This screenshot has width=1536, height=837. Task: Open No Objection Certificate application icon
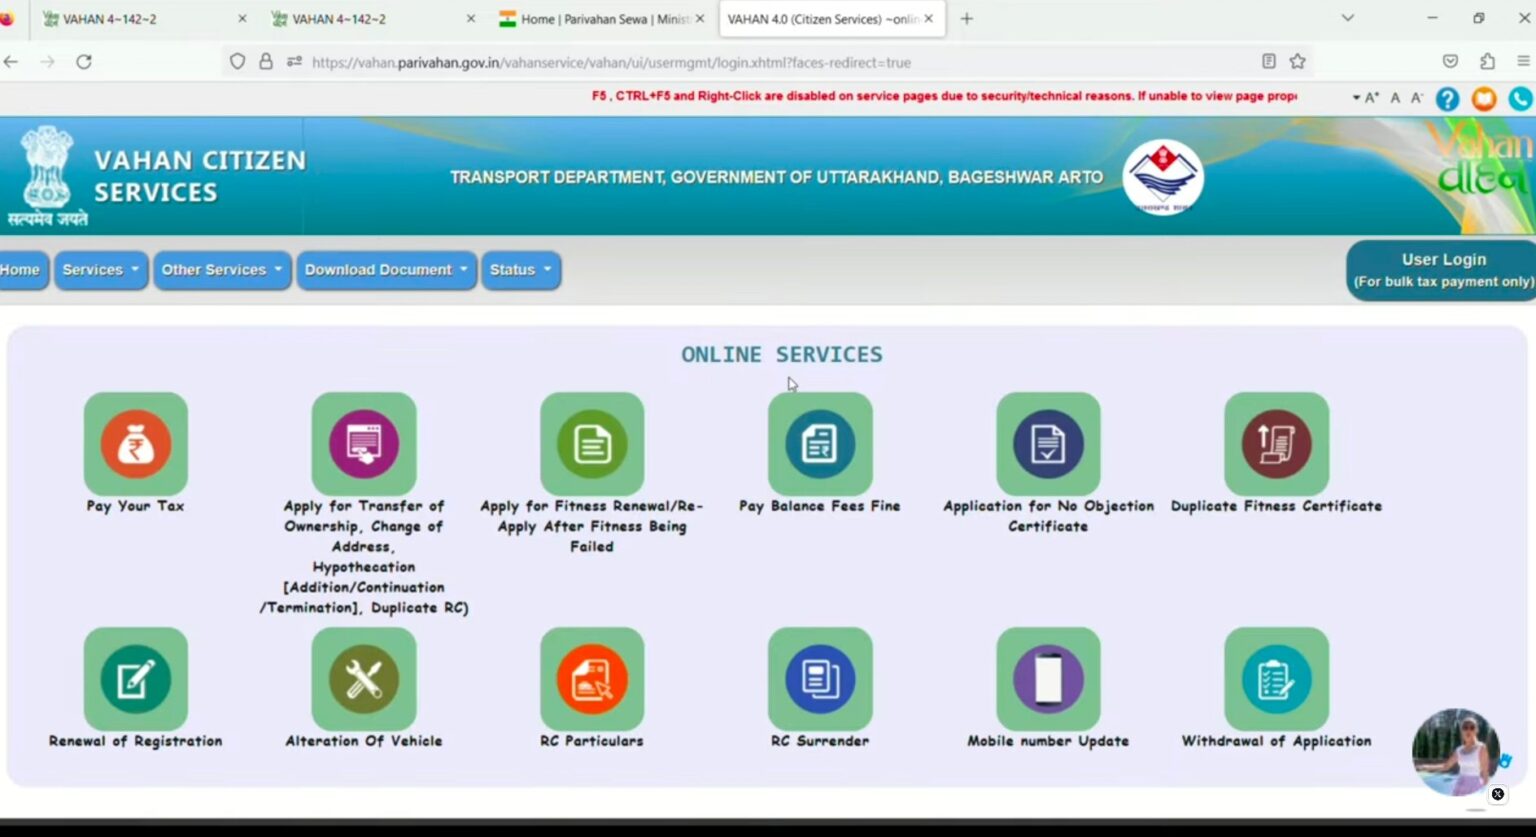[1048, 443]
